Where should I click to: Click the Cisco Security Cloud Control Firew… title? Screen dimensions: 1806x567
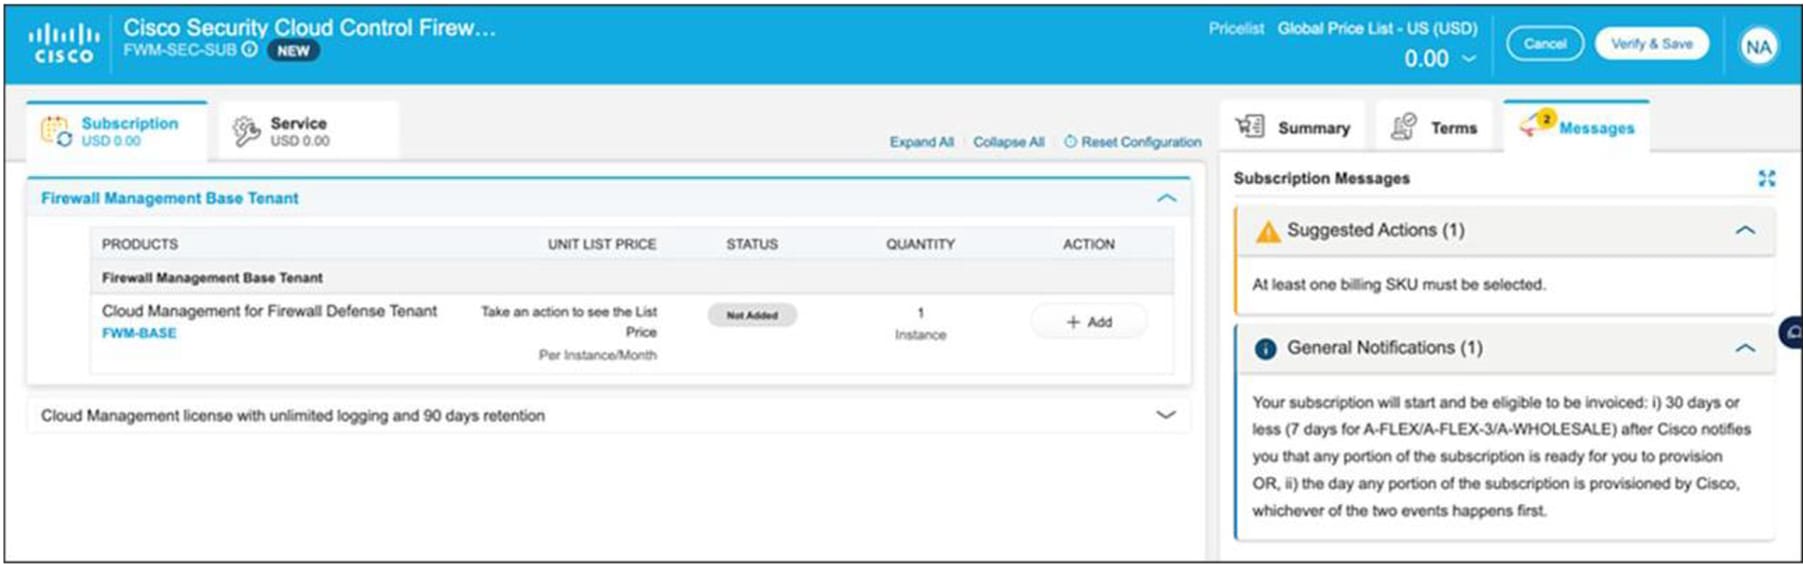point(309,27)
